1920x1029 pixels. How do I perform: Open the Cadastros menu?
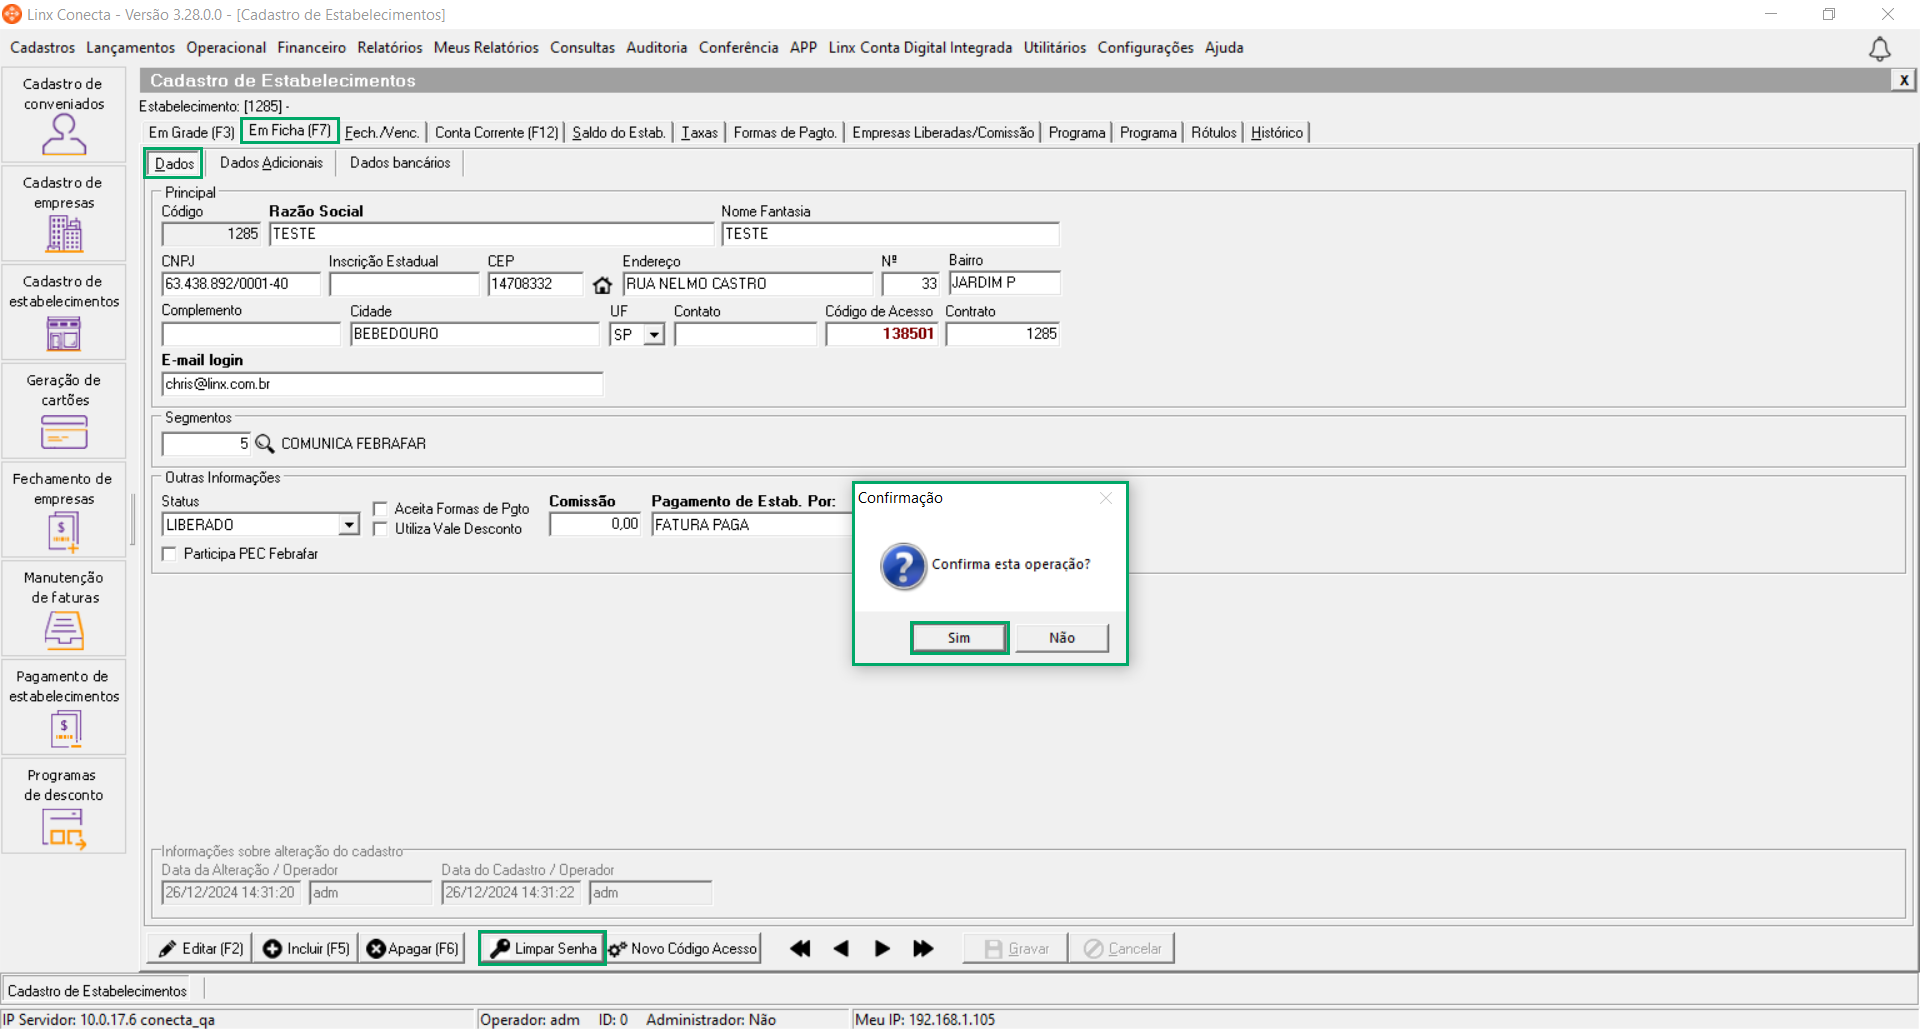[42, 47]
